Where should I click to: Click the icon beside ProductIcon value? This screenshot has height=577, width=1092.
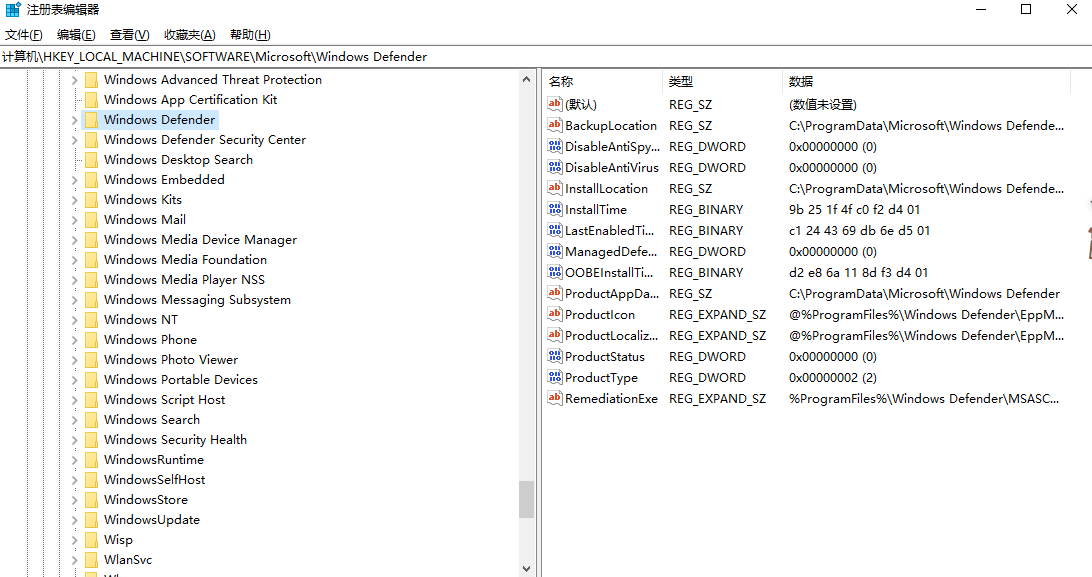click(x=554, y=314)
